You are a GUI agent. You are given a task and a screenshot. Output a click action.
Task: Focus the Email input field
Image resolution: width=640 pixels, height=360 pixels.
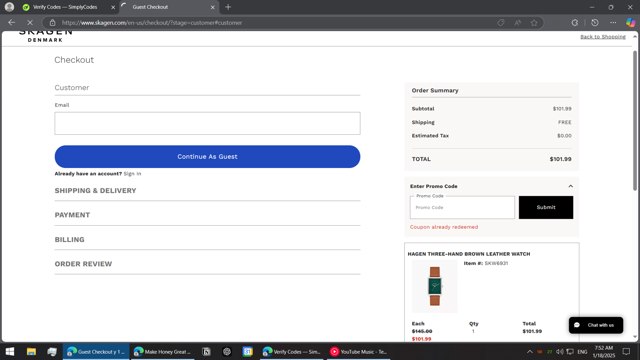coord(207,123)
